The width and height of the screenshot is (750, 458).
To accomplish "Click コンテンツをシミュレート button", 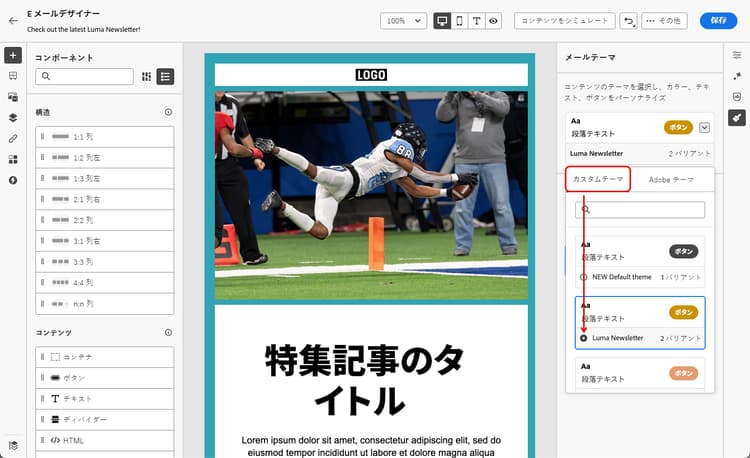I will (x=564, y=21).
